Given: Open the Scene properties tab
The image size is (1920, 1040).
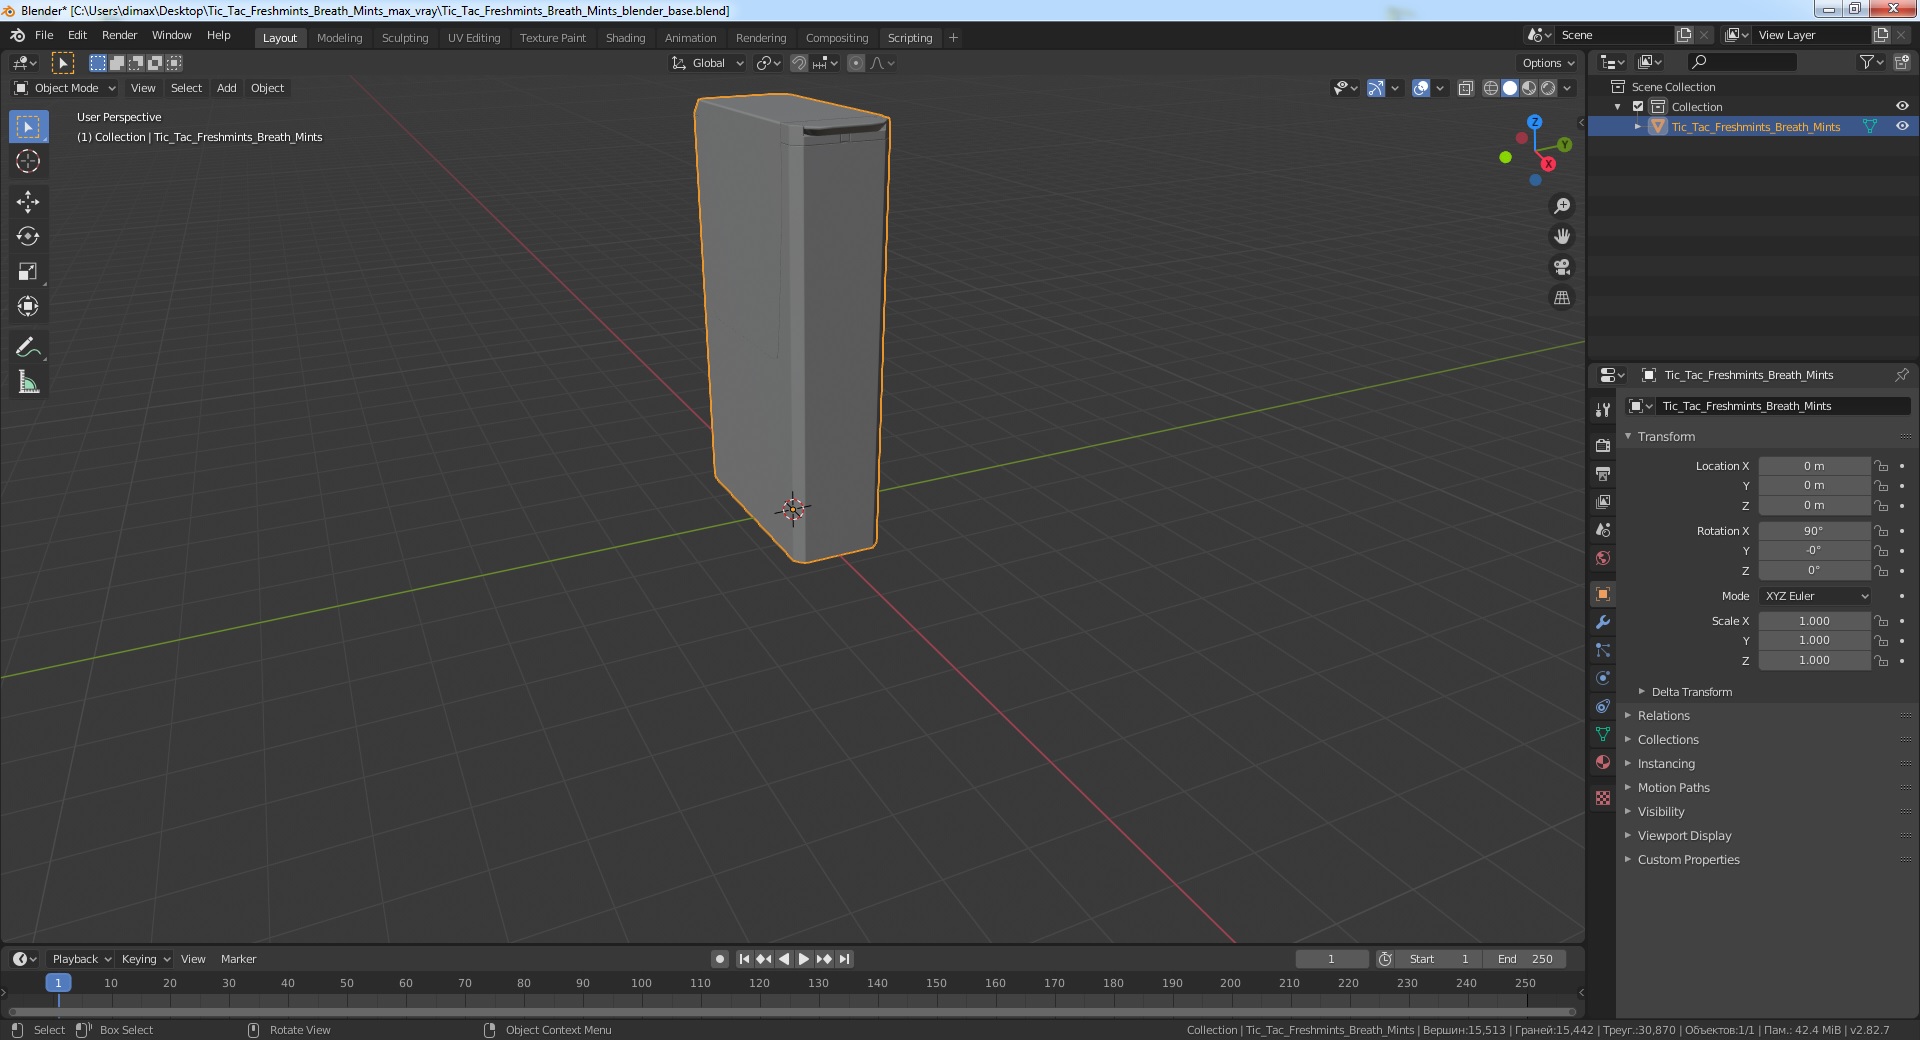Looking at the screenshot, I should pyautogui.click(x=1603, y=530).
